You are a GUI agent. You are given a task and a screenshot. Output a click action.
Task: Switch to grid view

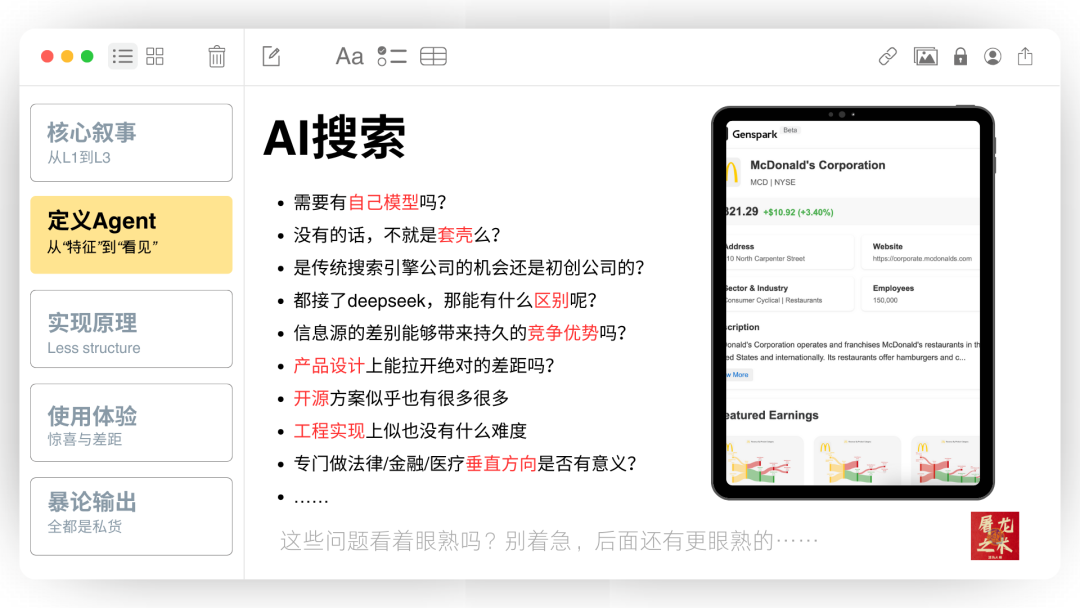click(x=155, y=56)
